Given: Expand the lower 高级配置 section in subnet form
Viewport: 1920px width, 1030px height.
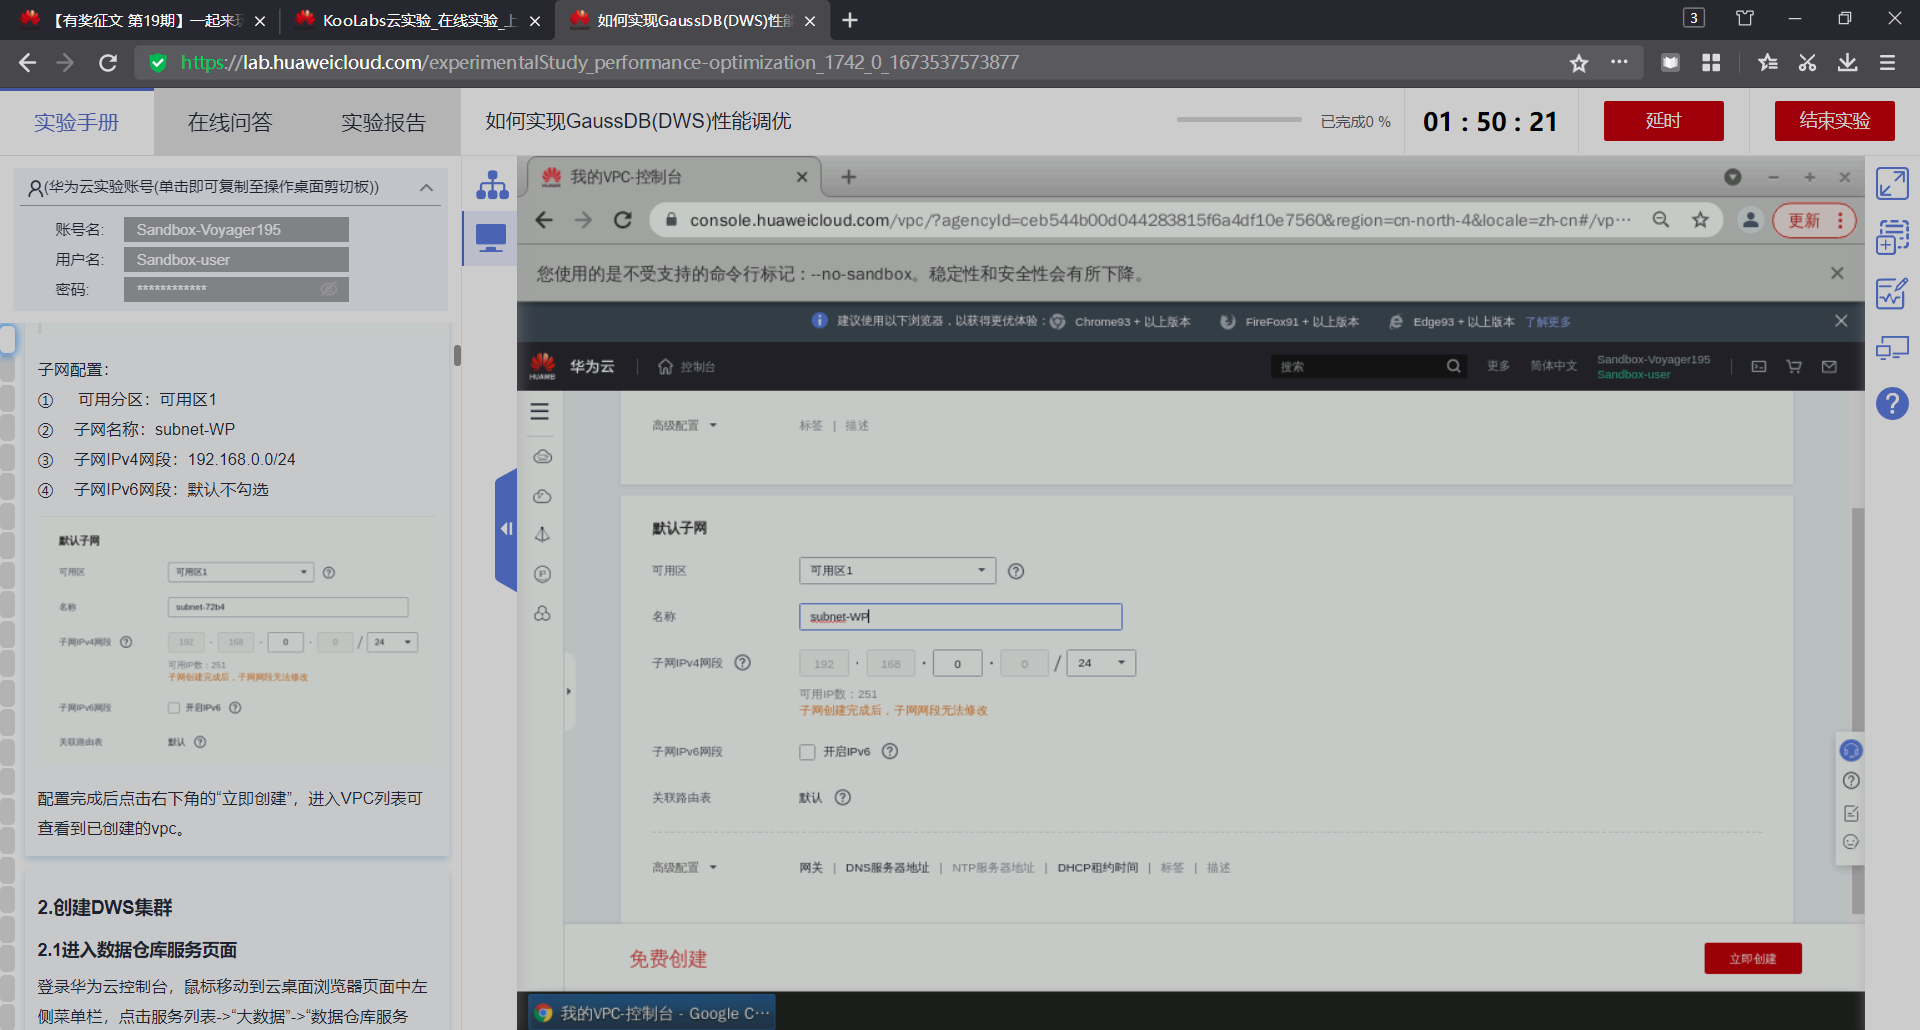Looking at the screenshot, I should 685,867.
